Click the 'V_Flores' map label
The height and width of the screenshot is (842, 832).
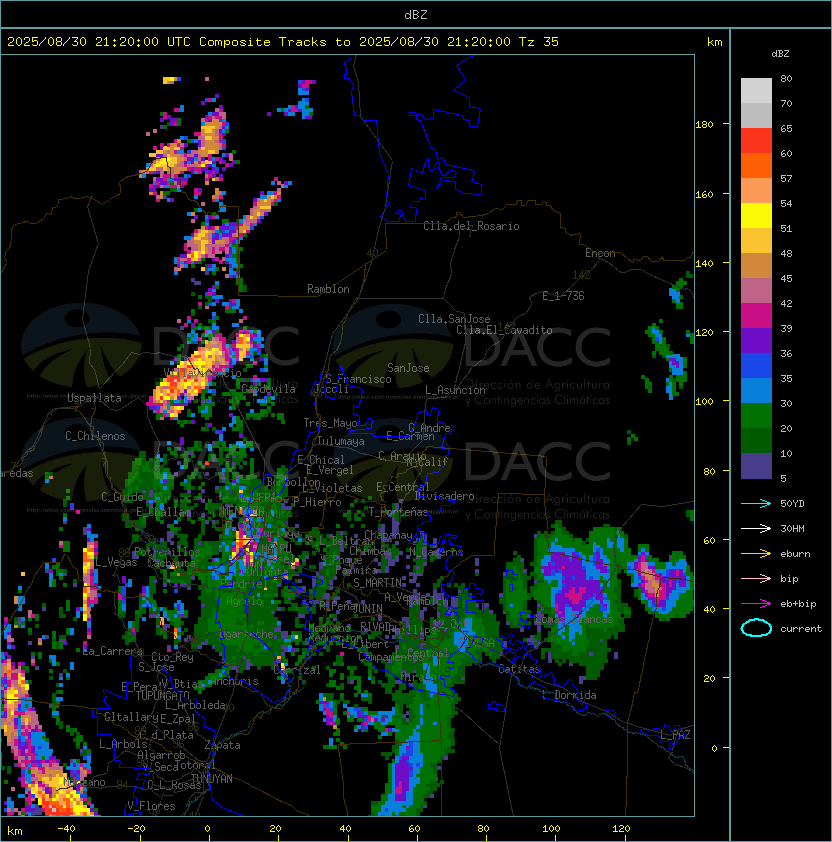151,806
